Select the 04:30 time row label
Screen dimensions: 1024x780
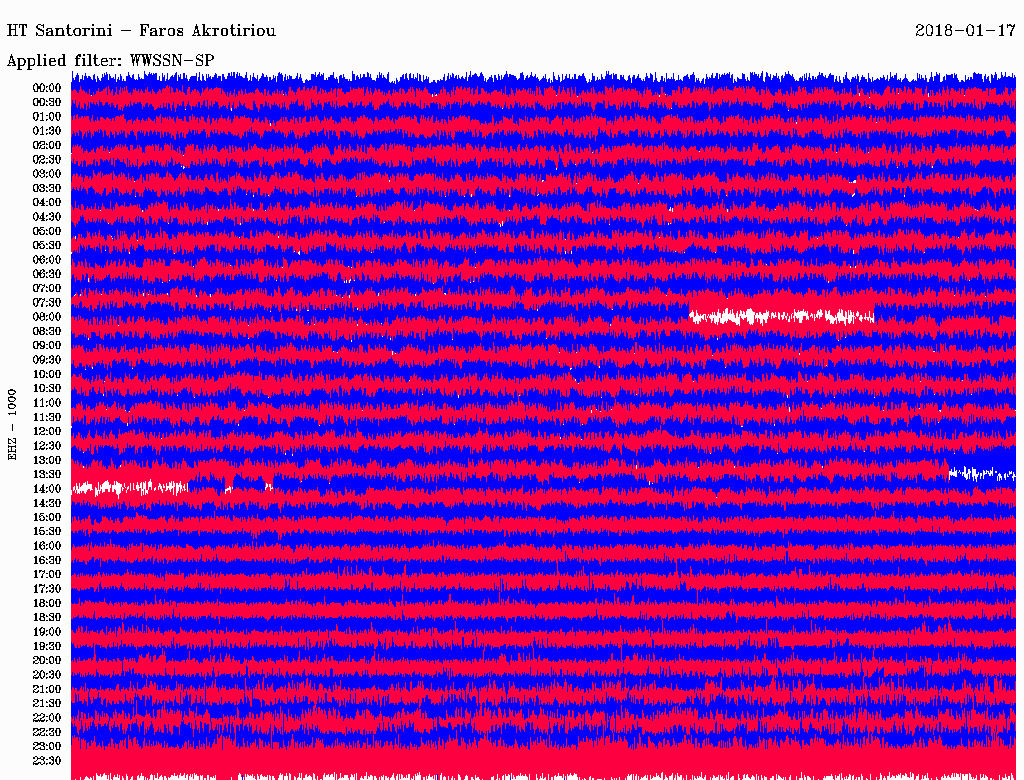pyautogui.click(x=47, y=217)
